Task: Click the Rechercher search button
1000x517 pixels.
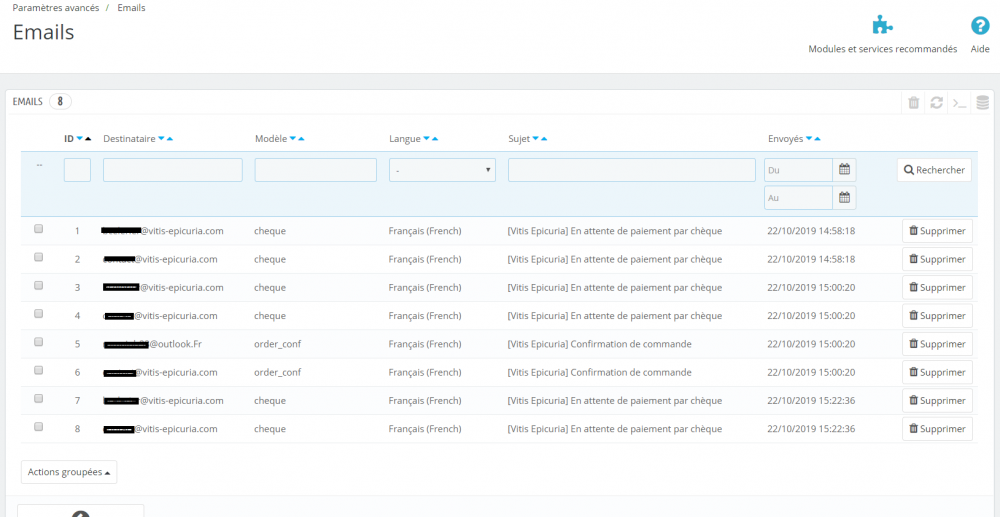Action: tap(934, 170)
